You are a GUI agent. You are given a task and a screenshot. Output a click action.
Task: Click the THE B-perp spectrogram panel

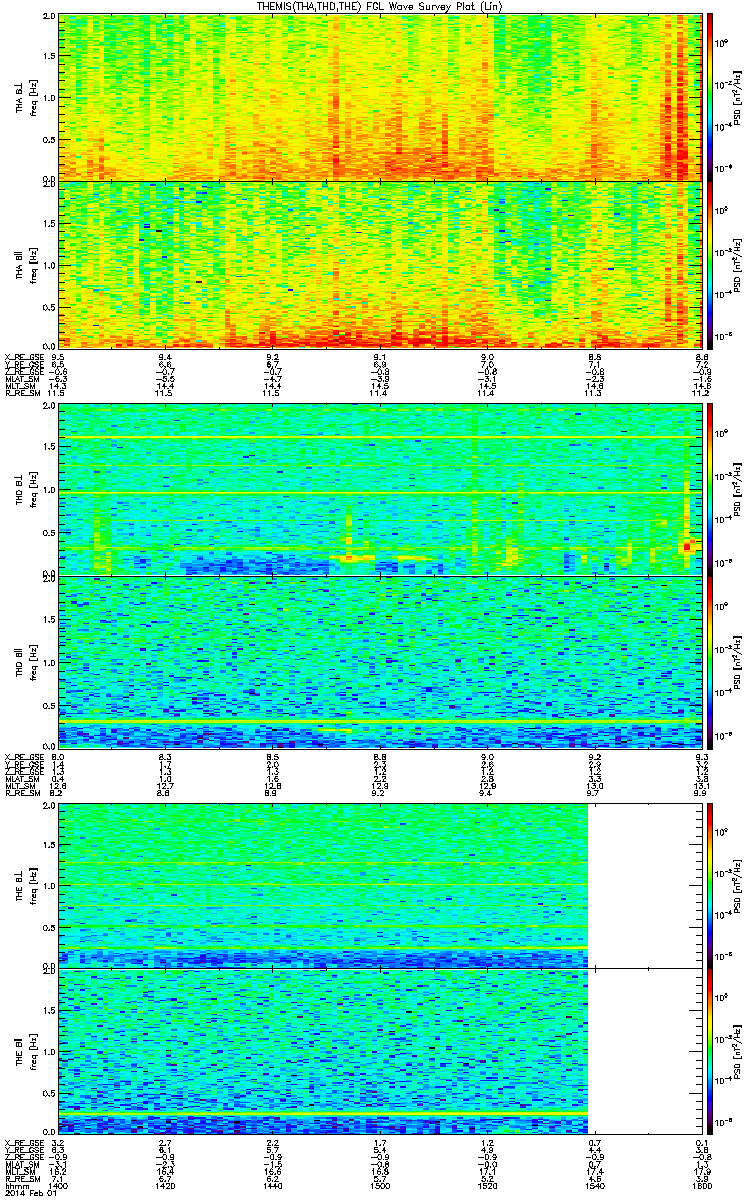pos(378,885)
